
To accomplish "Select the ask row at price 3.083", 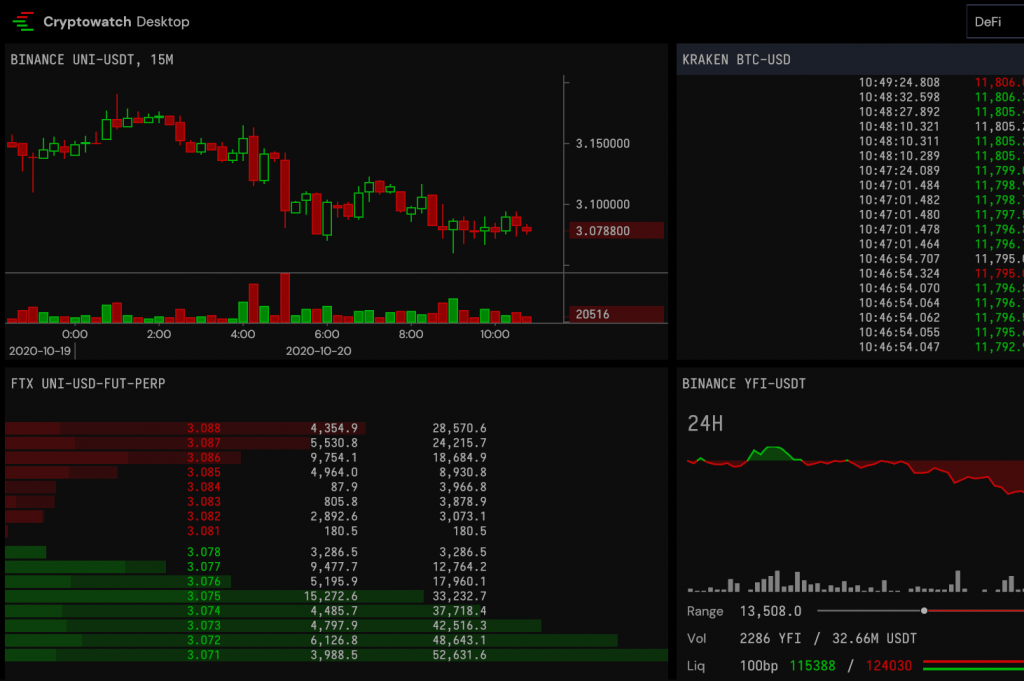I will point(336,501).
